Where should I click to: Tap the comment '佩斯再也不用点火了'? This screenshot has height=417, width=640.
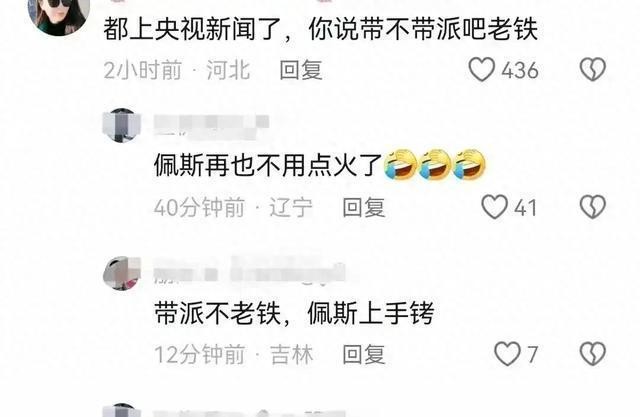[x=268, y=165]
